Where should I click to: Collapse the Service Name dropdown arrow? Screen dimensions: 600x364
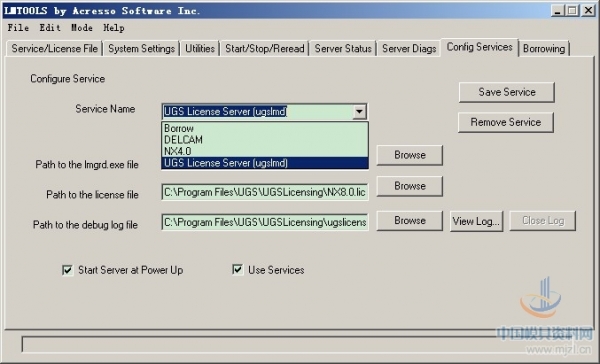(359, 112)
